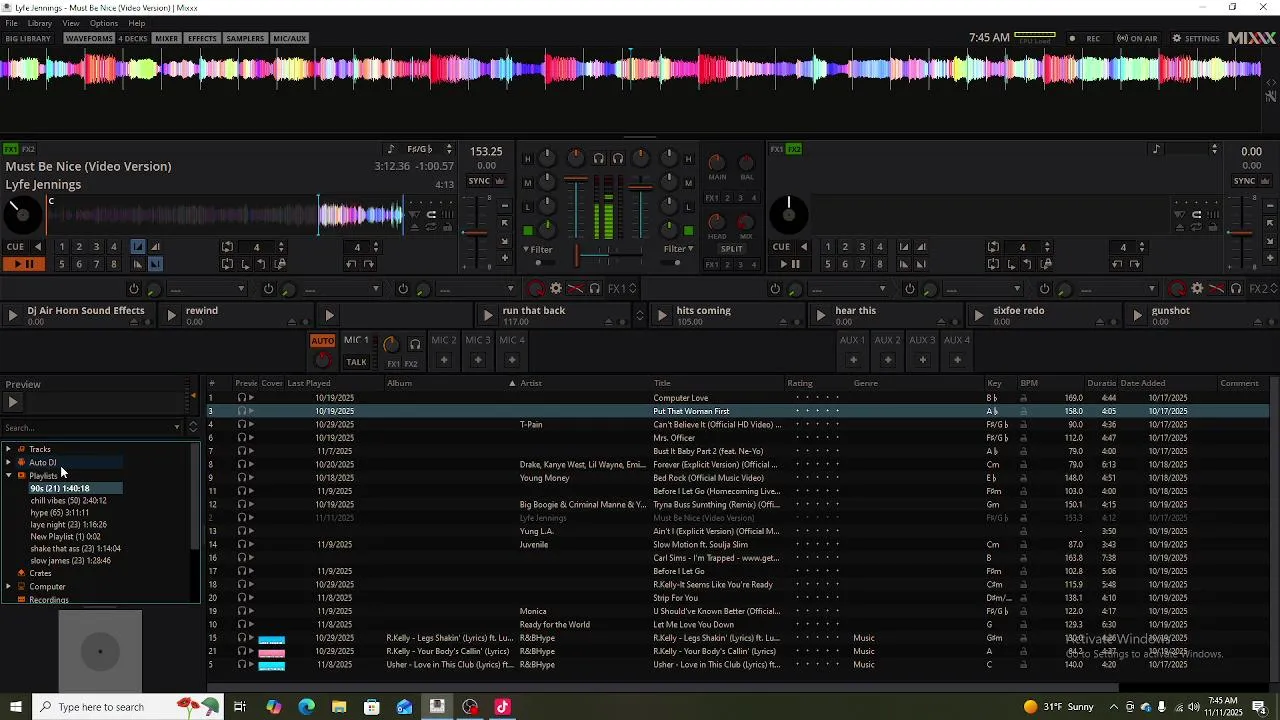
Task: Toggle the AUTO mic ducking button
Action: (x=322, y=341)
